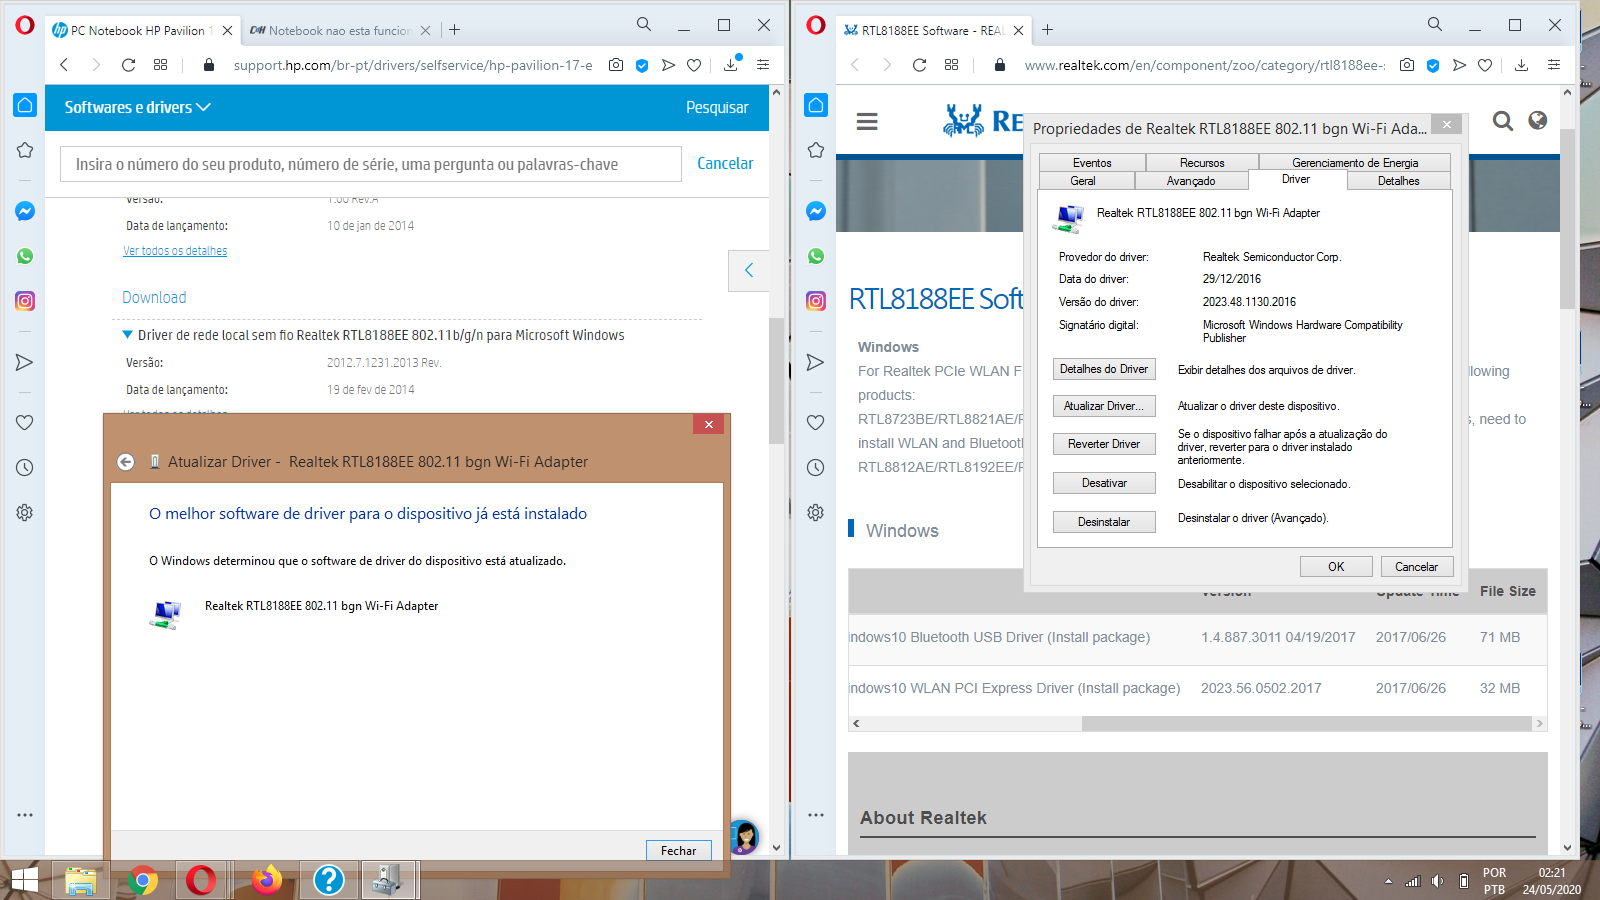
Task: Open File Explorer from taskbar
Action: pyautogui.click(x=81, y=880)
